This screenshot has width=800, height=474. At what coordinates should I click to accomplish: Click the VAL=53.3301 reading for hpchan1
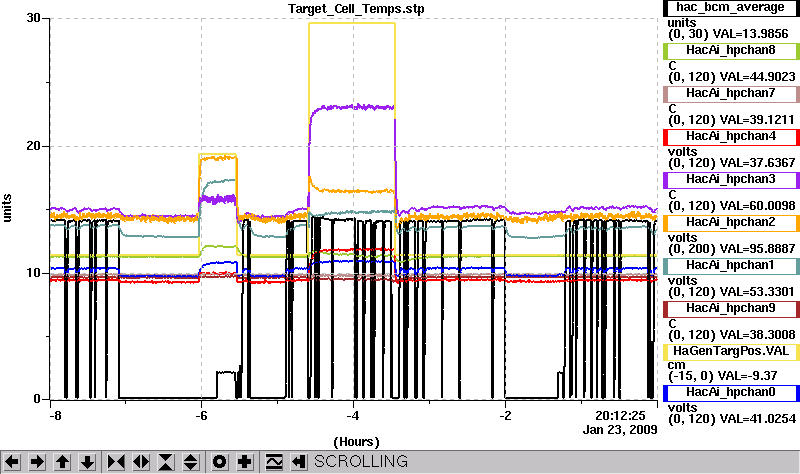pyautogui.click(x=757, y=292)
